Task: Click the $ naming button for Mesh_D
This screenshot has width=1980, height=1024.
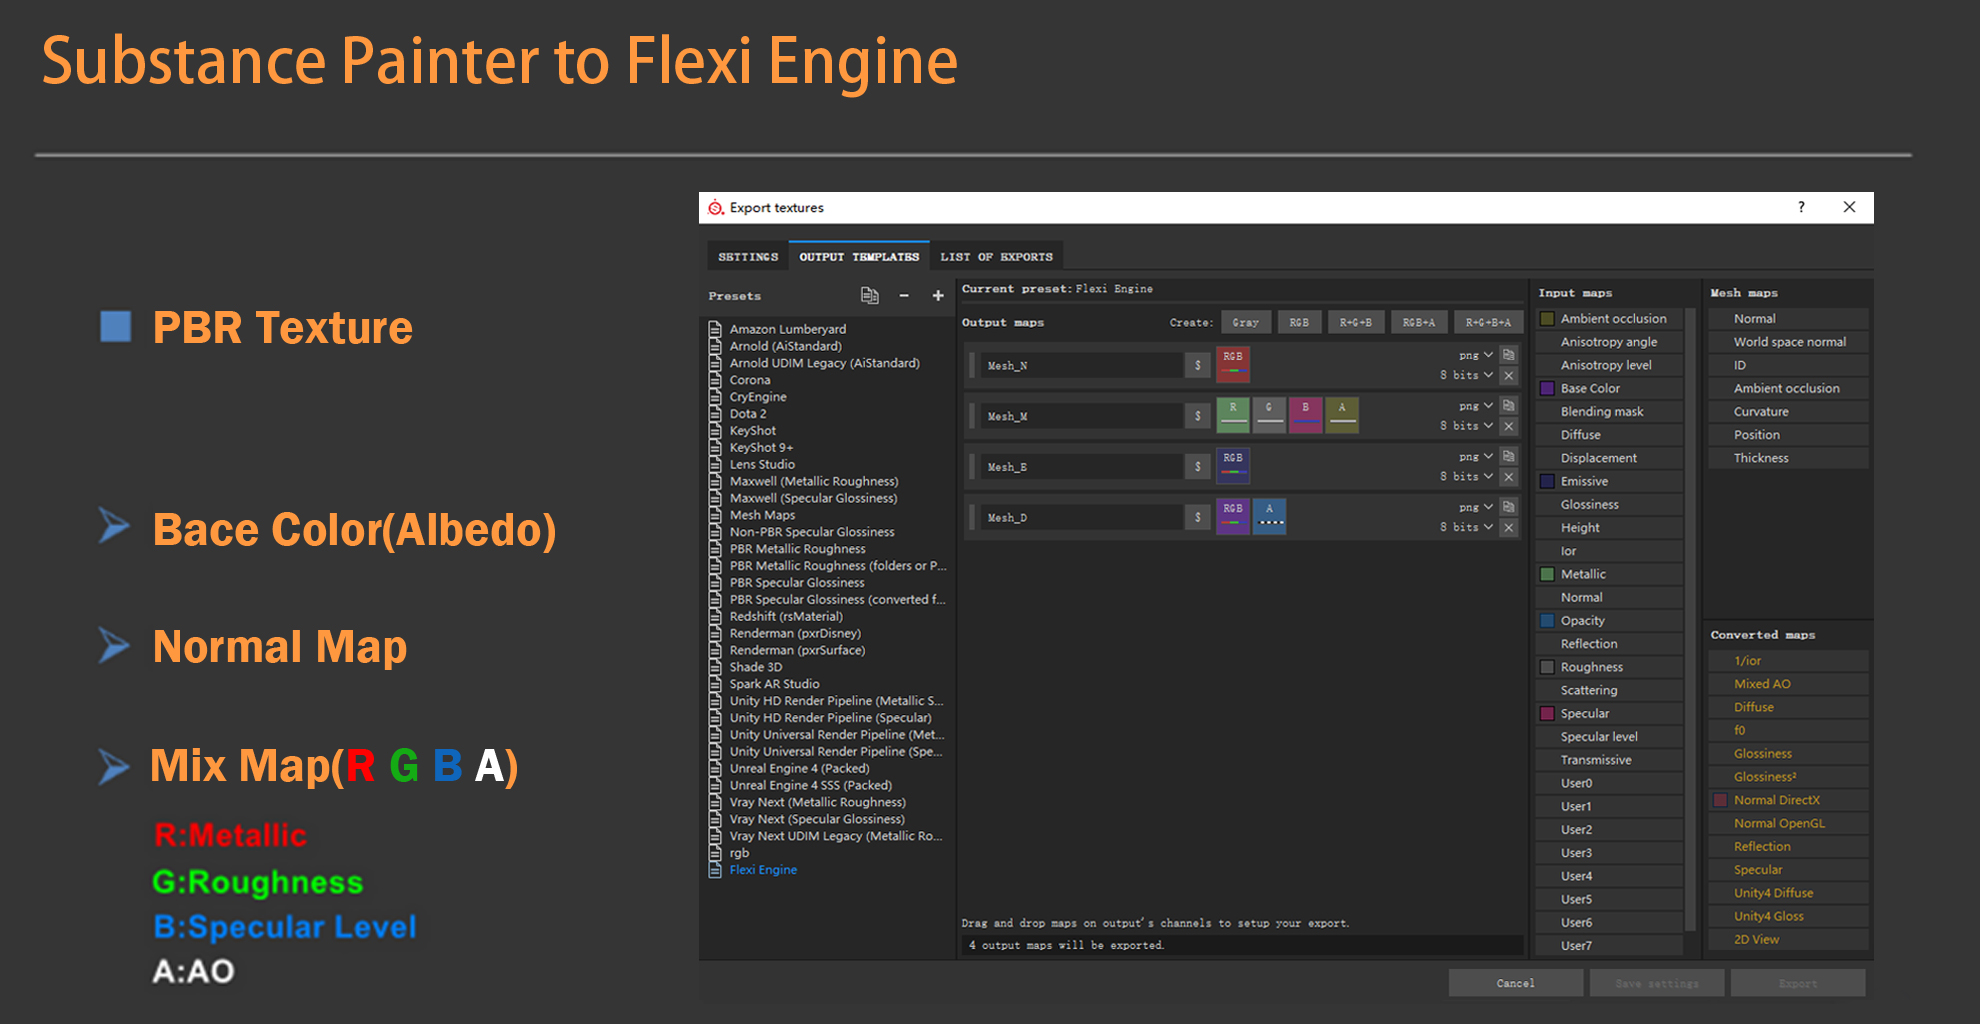Action: tap(1197, 517)
